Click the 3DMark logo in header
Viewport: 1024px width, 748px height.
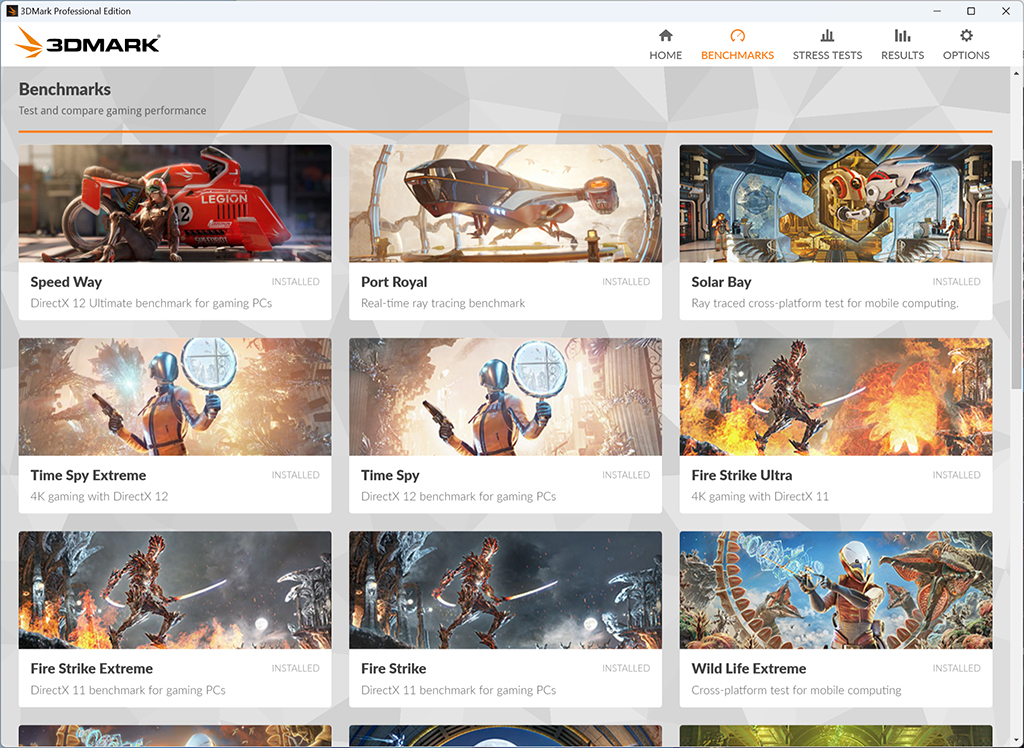coord(88,43)
